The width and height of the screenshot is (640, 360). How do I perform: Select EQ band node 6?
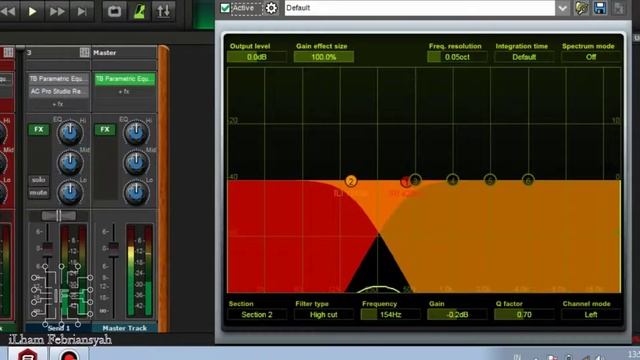tap(528, 180)
